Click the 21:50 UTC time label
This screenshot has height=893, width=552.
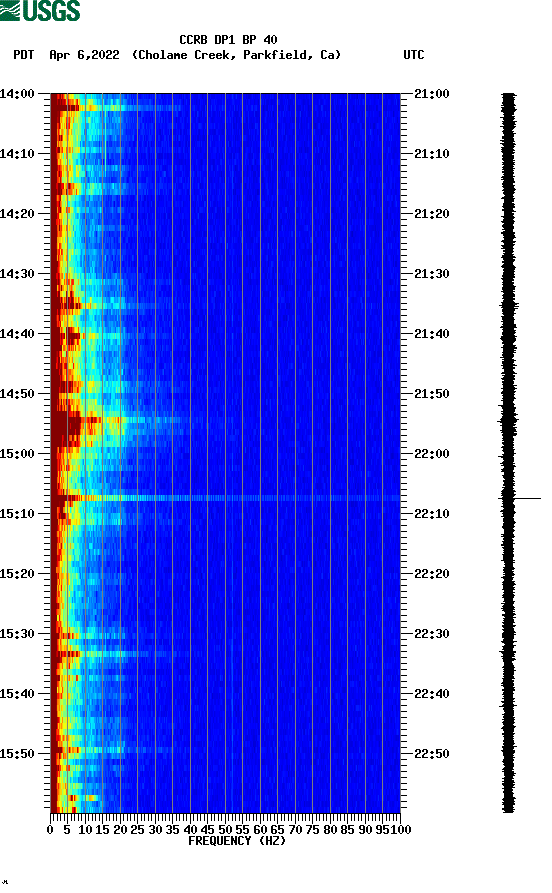pyautogui.click(x=432, y=394)
